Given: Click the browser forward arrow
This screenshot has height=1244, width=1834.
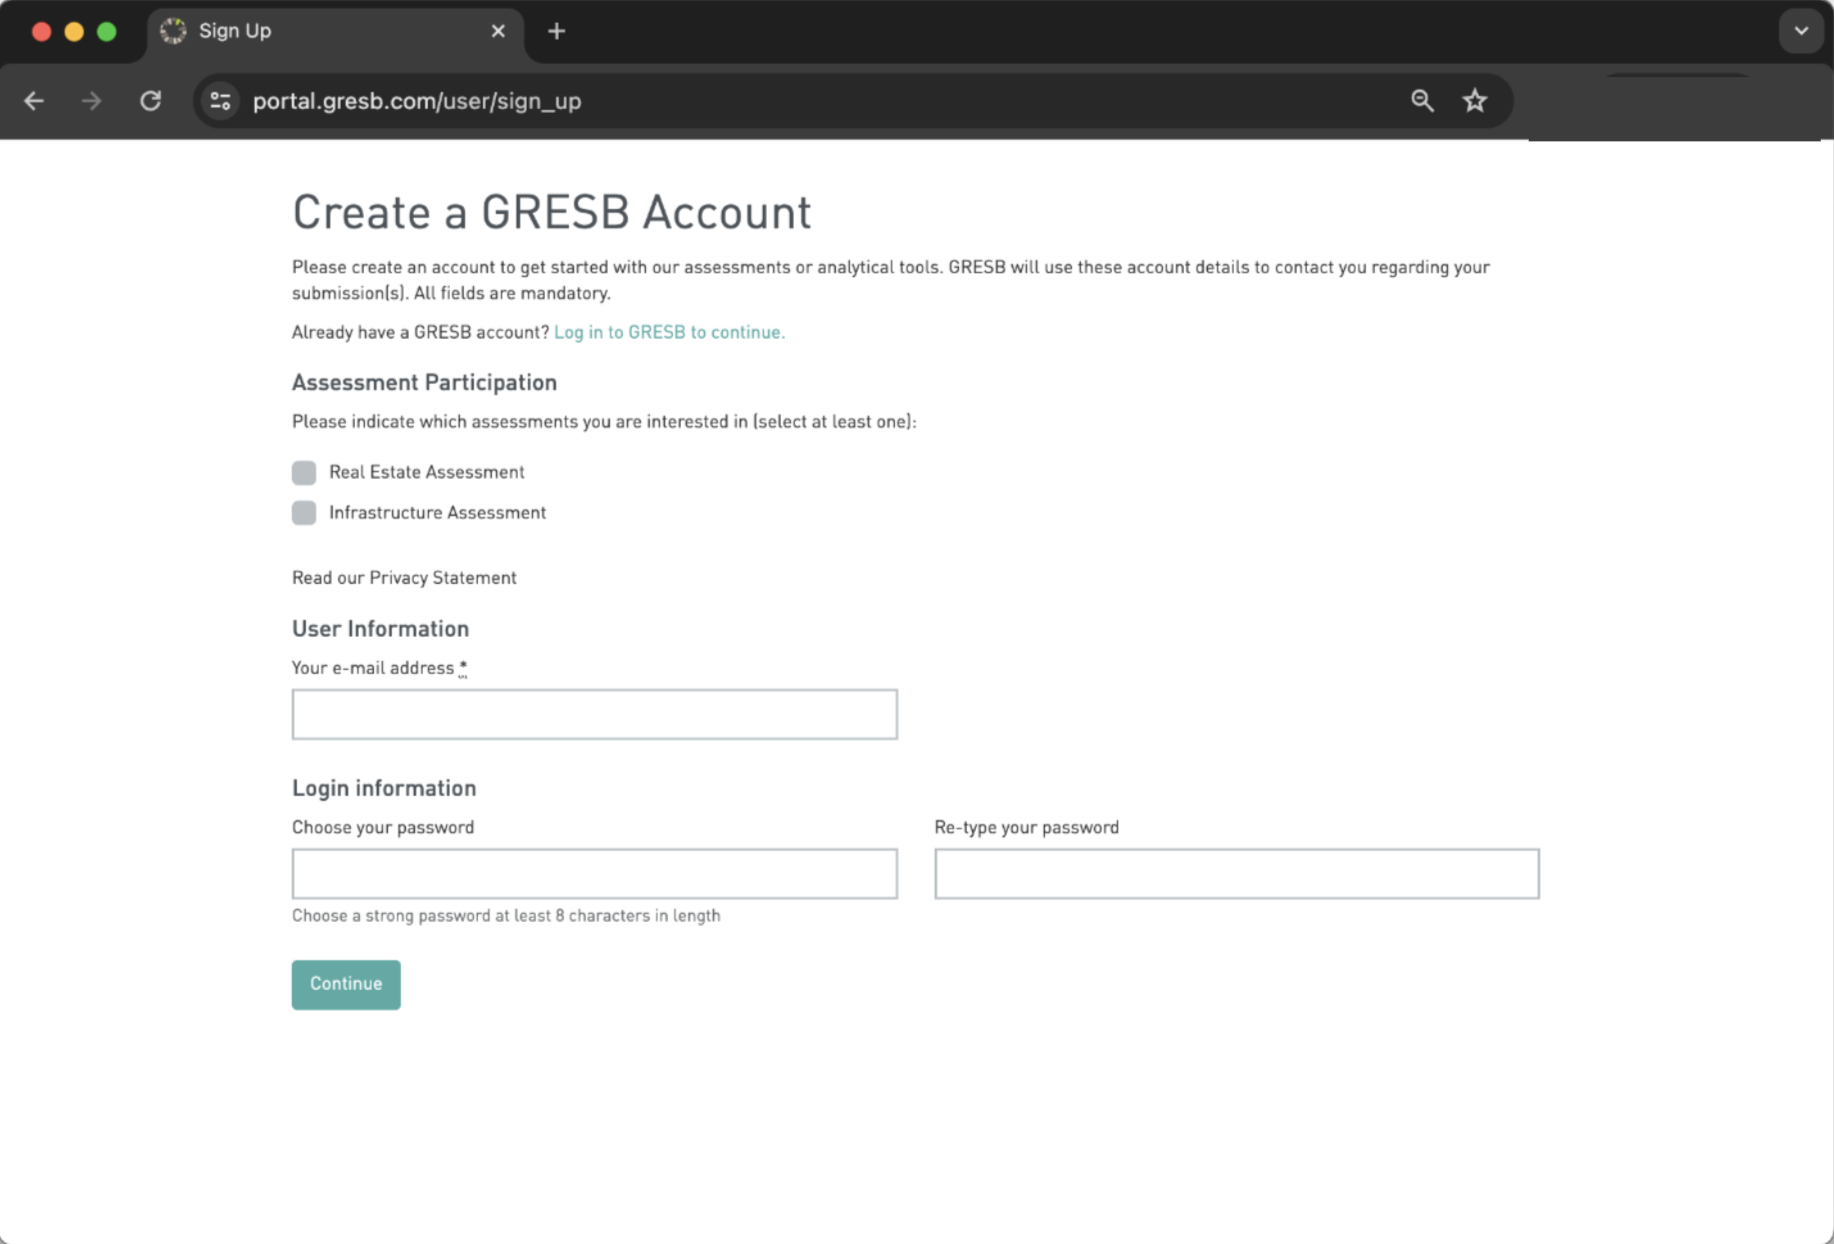Looking at the screenshot, I should [92, 101].
